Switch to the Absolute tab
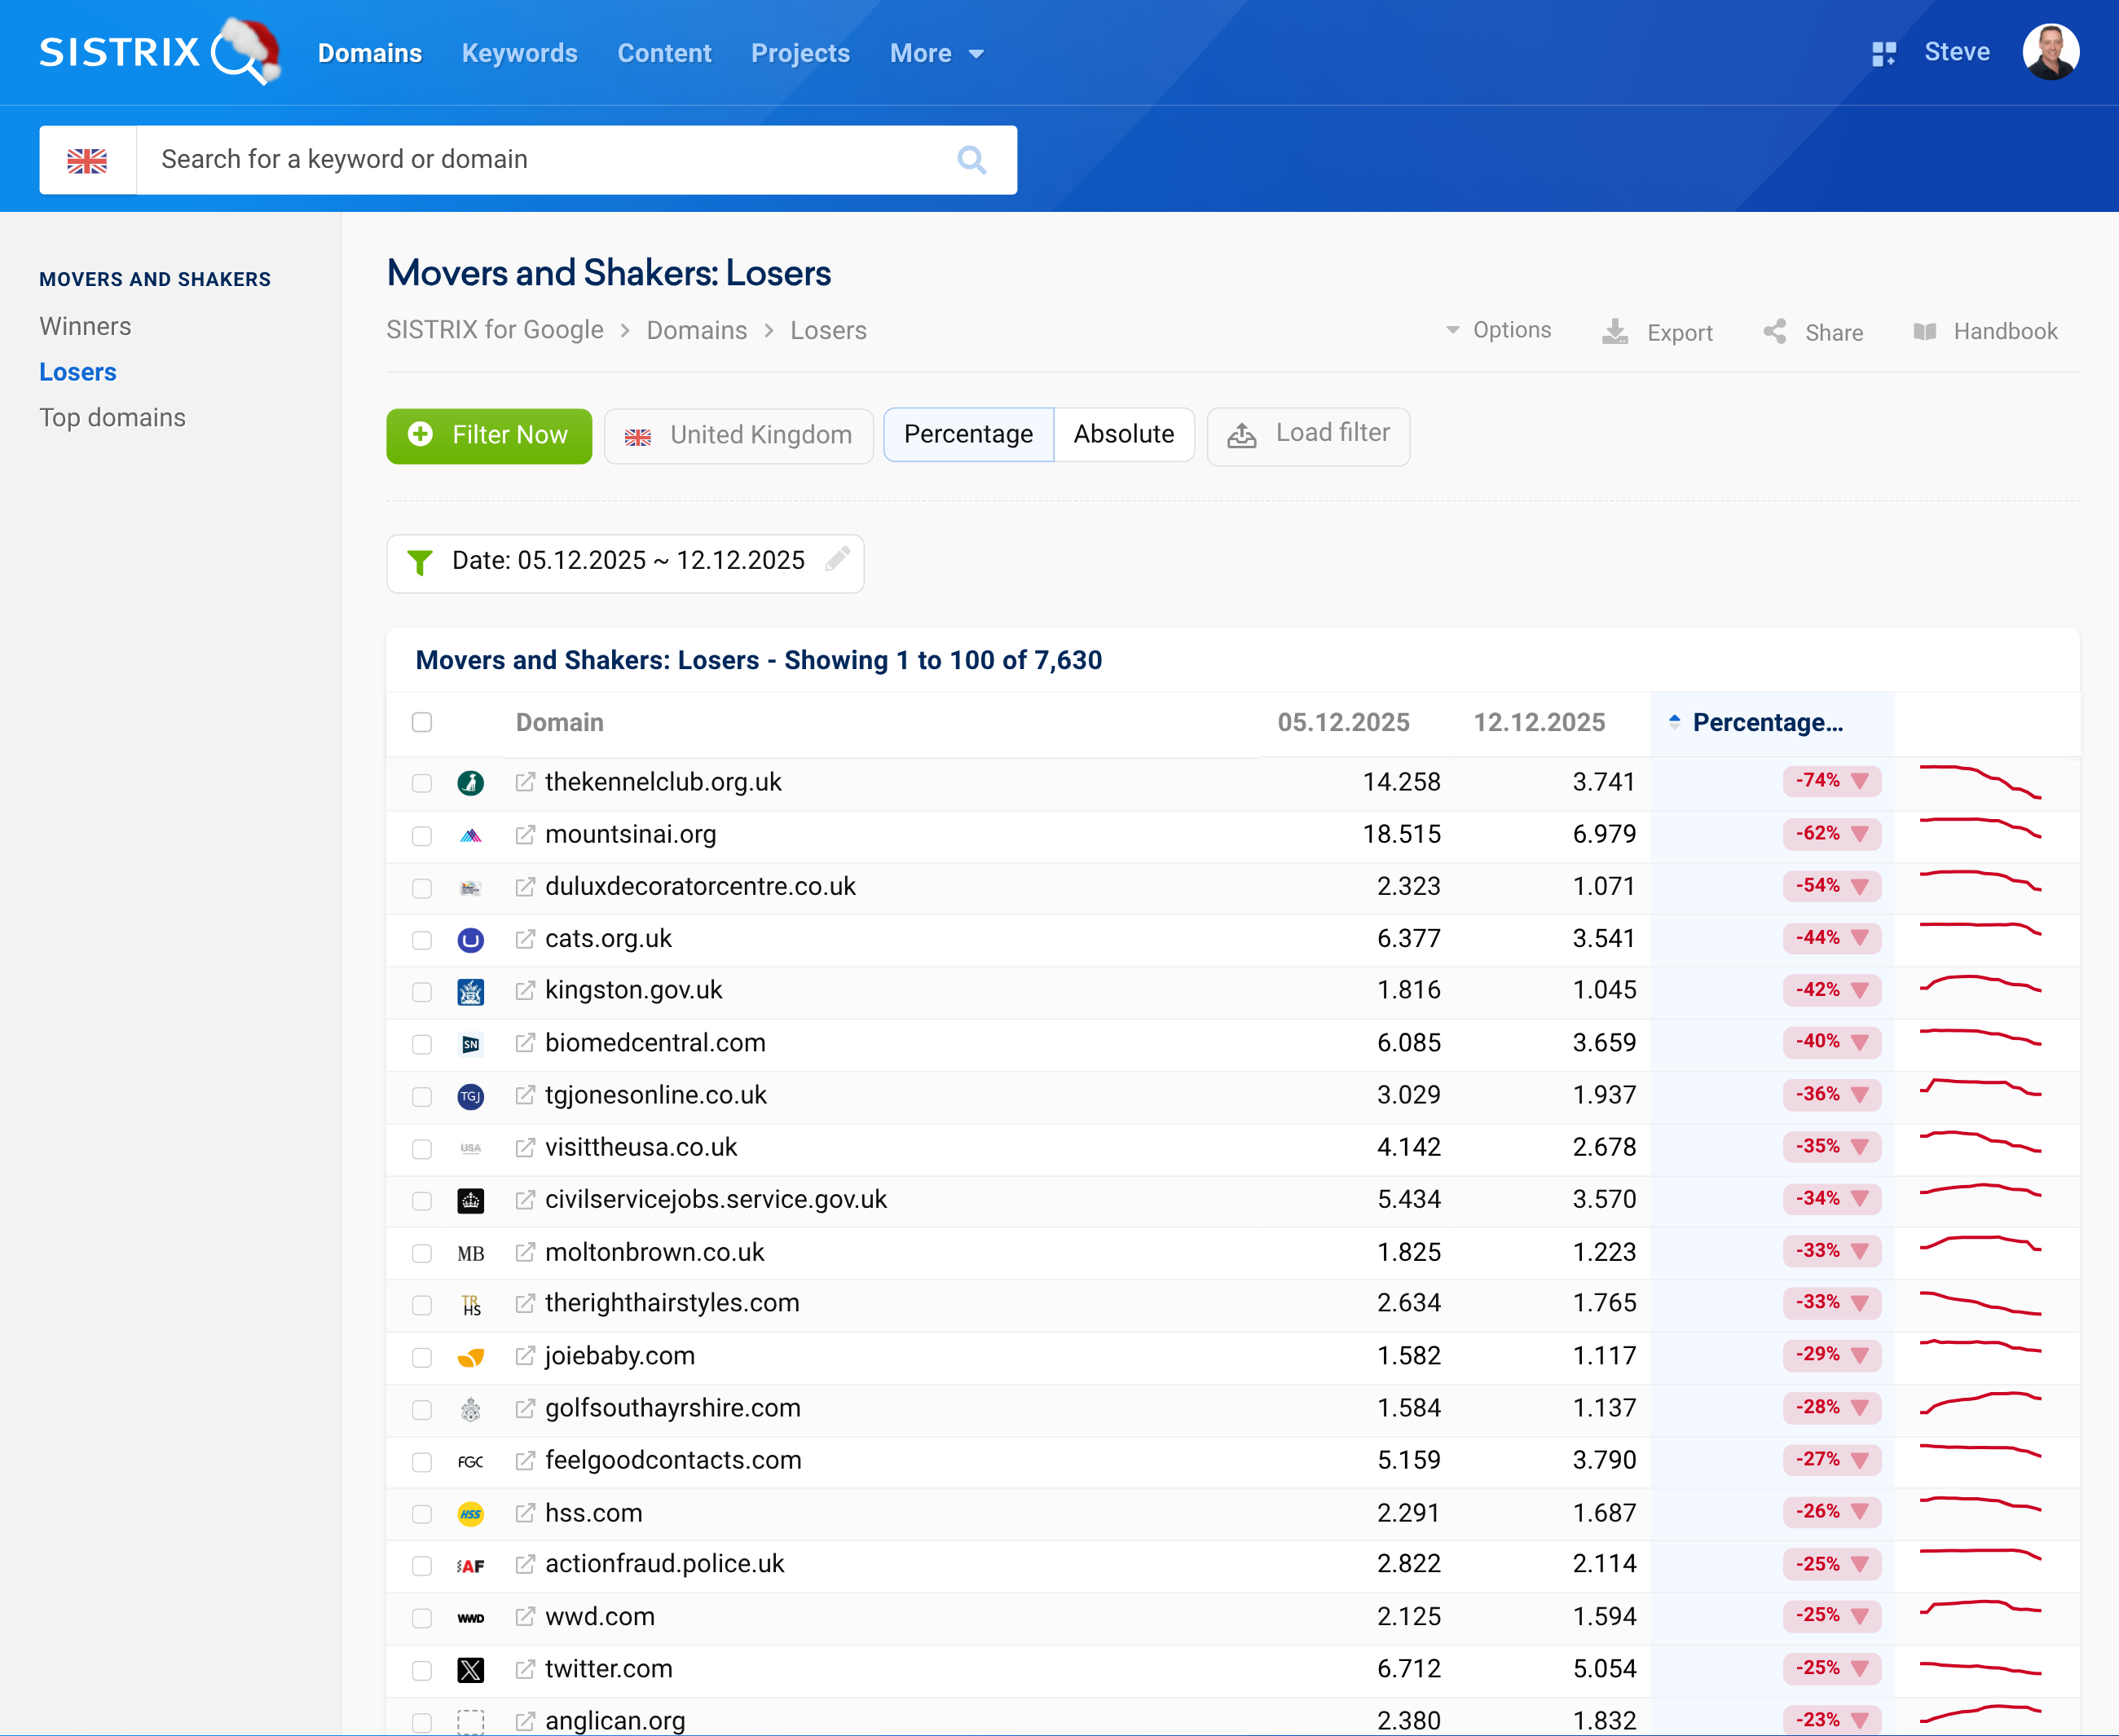The image size is (2119, 1736). point(1123,435)
